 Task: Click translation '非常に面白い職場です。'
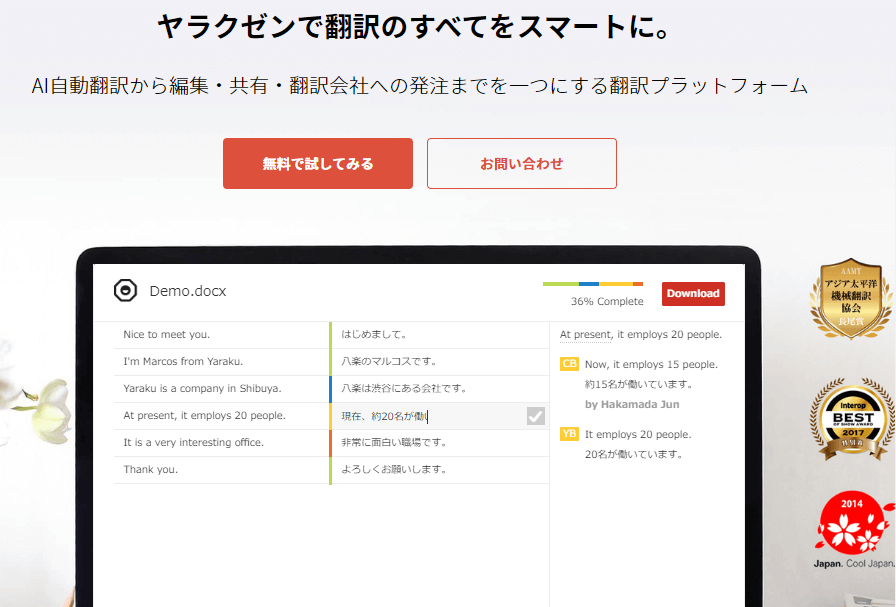point(394,442)
